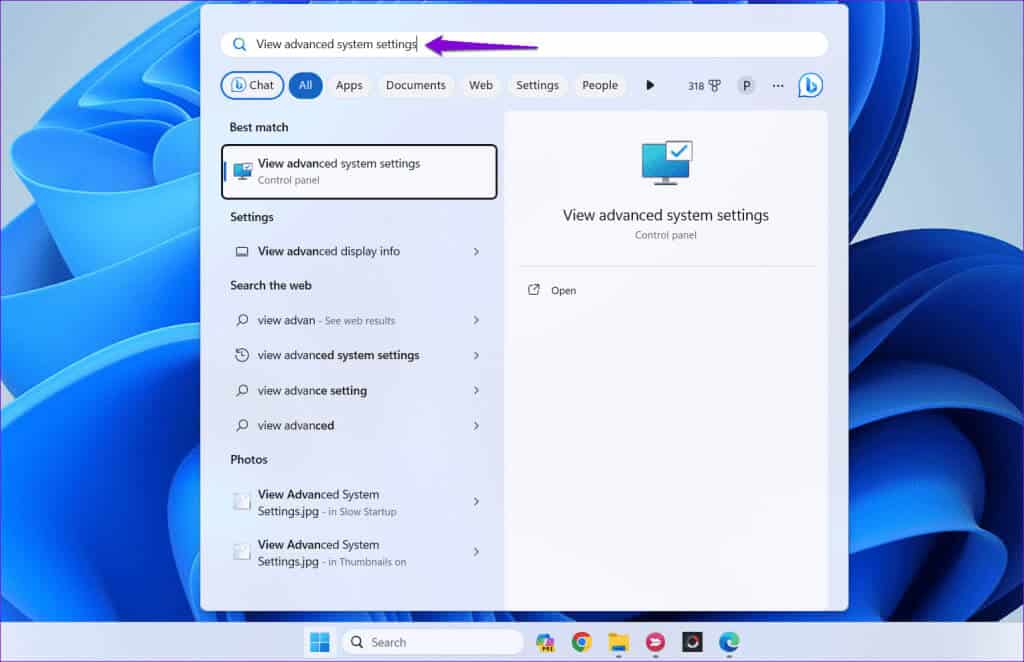Open the 318 rewards points trophy

click(704, 86)
